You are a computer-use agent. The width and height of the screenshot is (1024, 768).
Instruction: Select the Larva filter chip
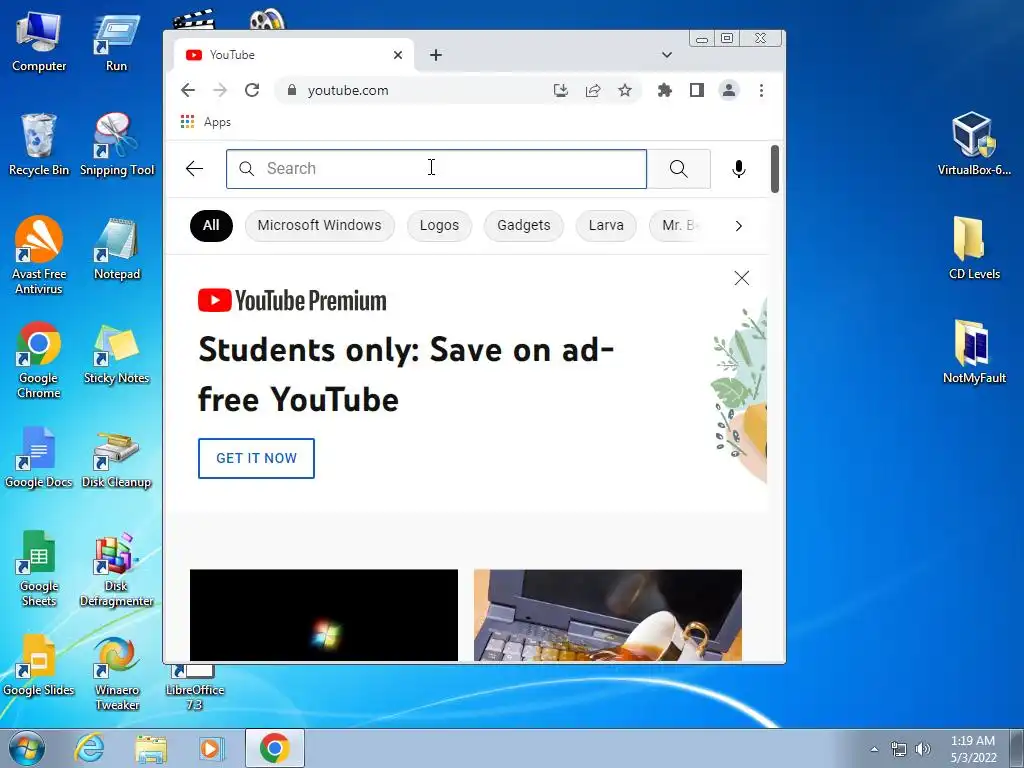pyautogui.click(x=606, y=225)
